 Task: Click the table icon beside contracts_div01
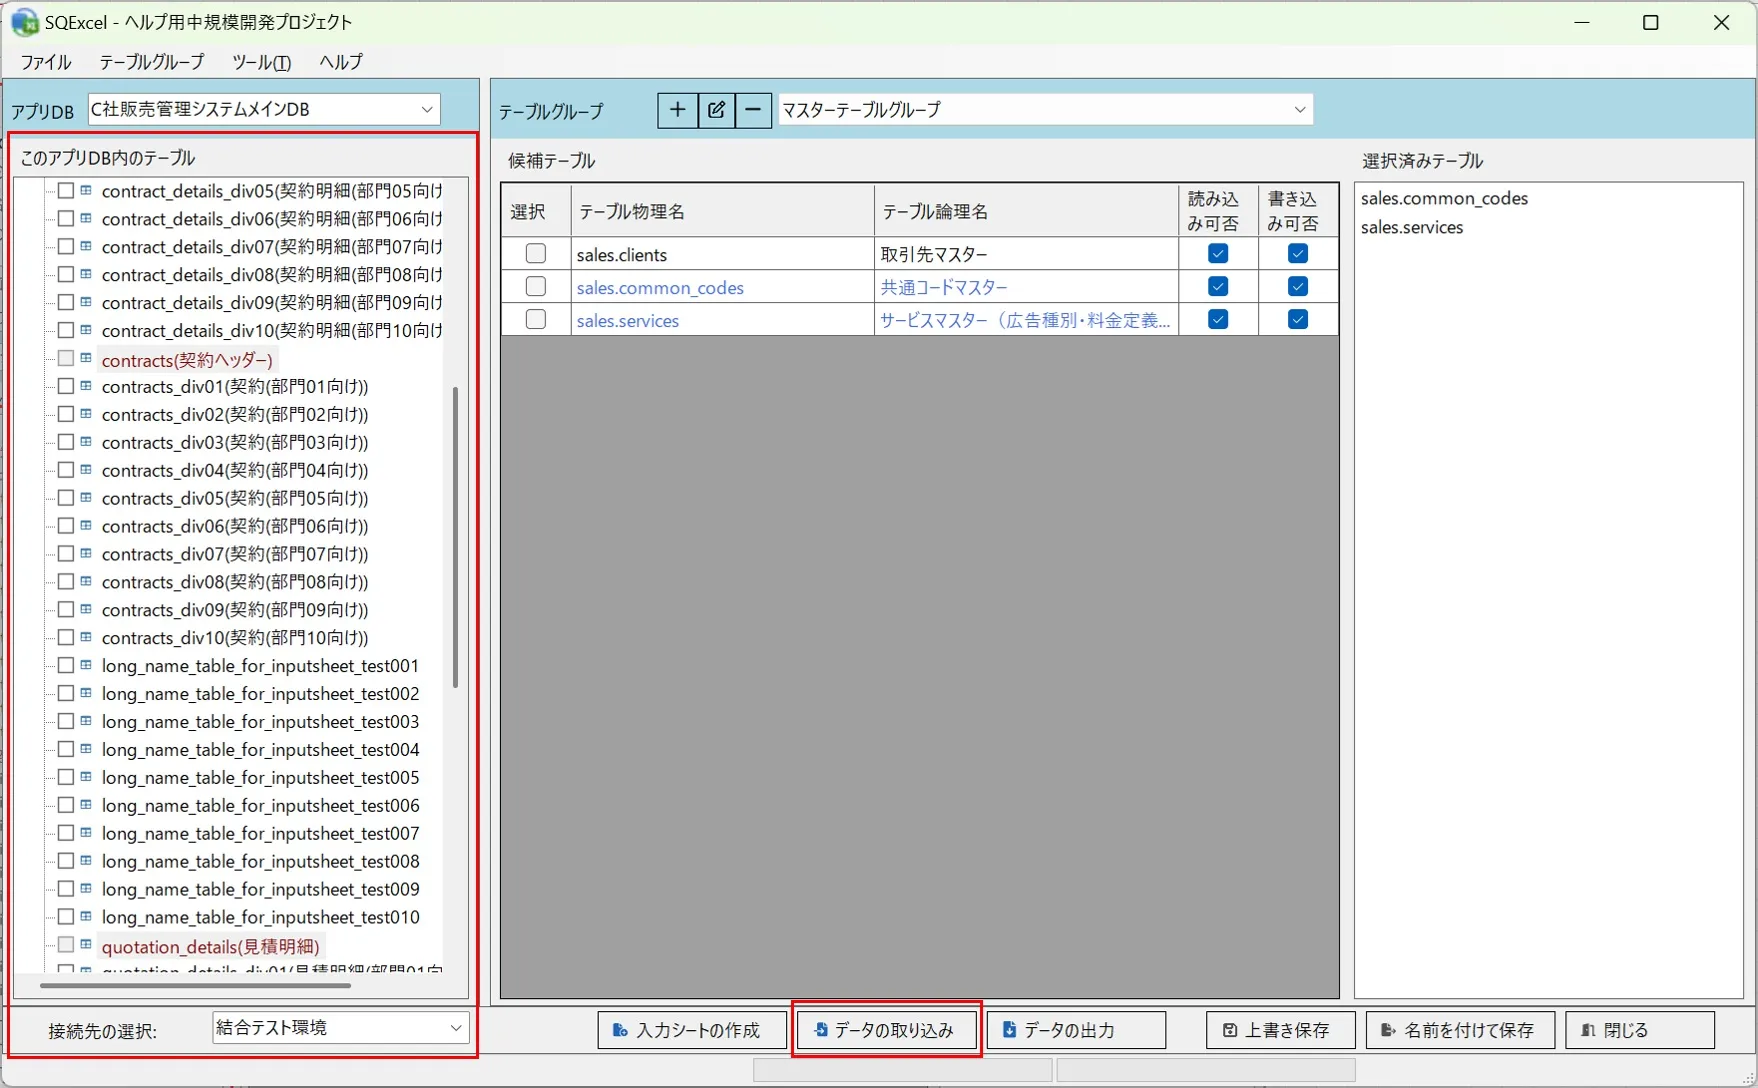click(86, 386)
